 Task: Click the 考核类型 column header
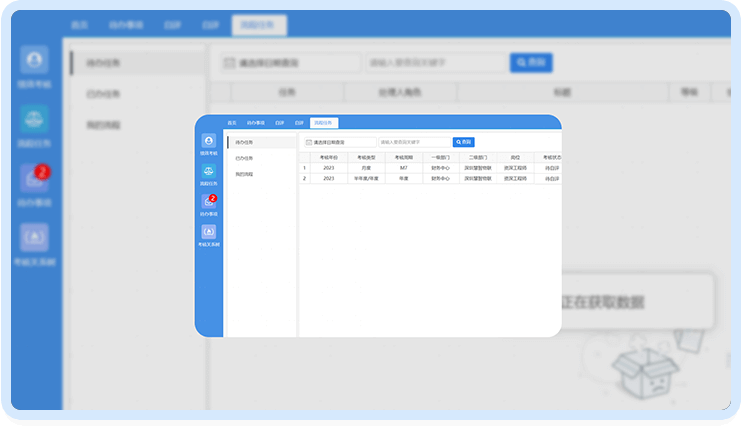366,158
